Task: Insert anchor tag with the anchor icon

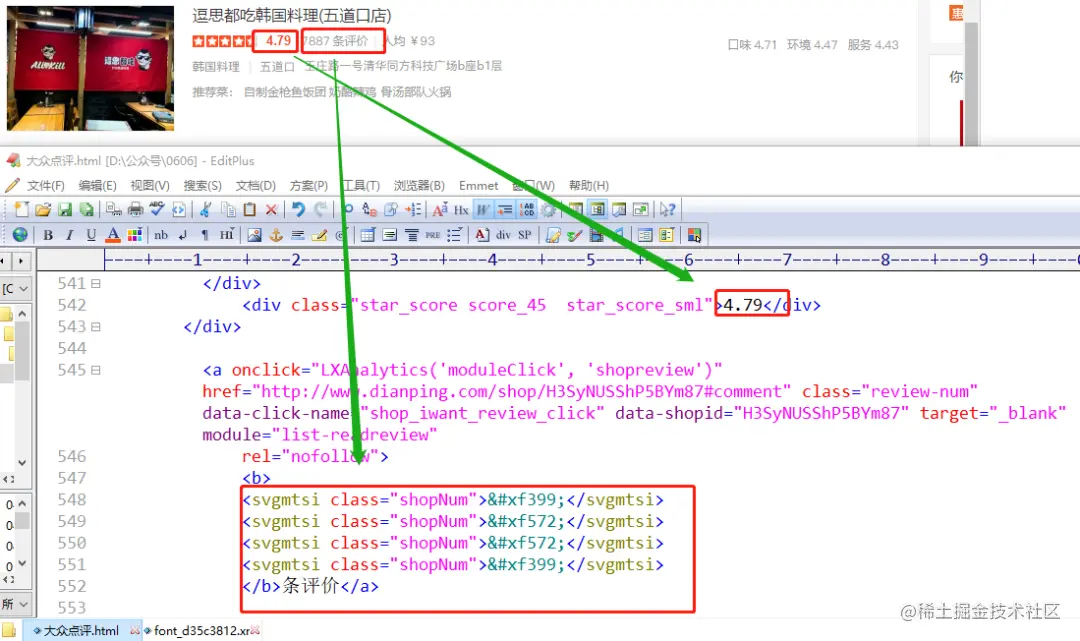Action: point(276,235)
